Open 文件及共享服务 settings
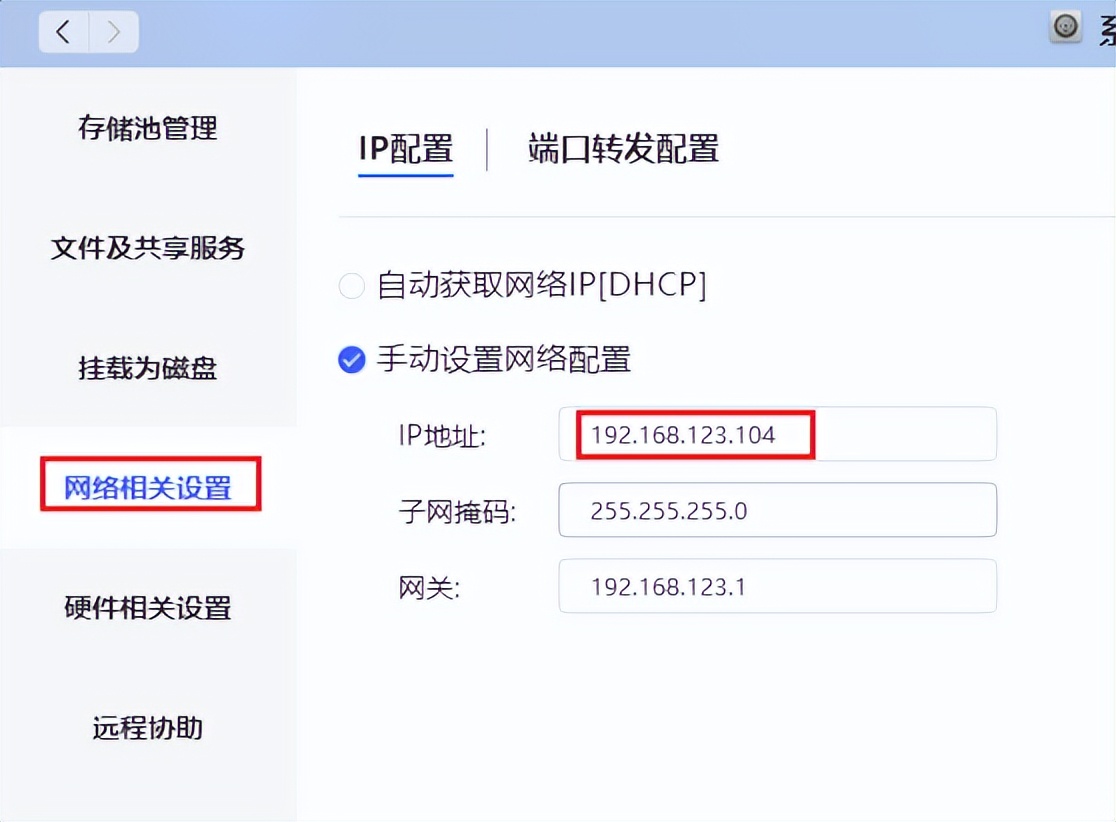Screen dimensions: 1116x822 pyautogui.click(x=148, y=248)
